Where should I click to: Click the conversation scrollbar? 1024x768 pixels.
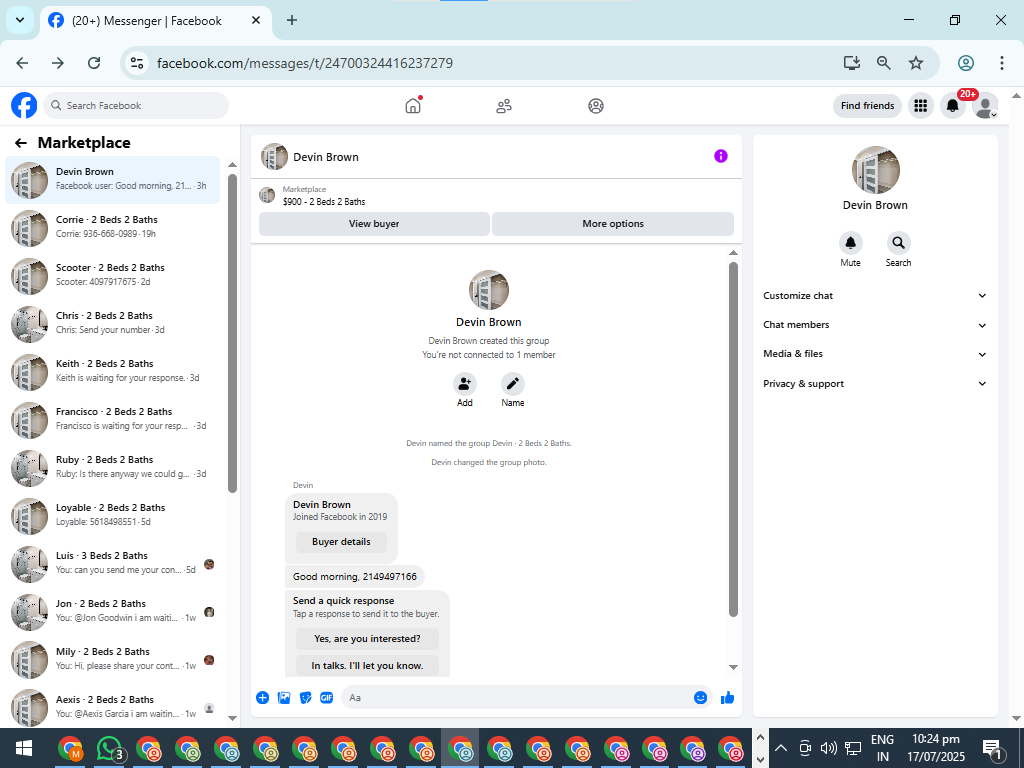733,439
